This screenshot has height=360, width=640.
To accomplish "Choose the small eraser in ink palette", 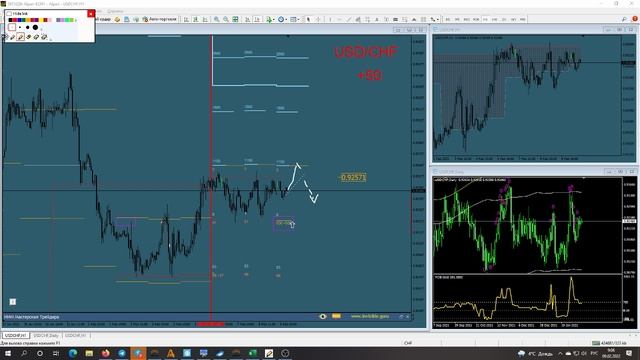I will (x=29, y=37).
